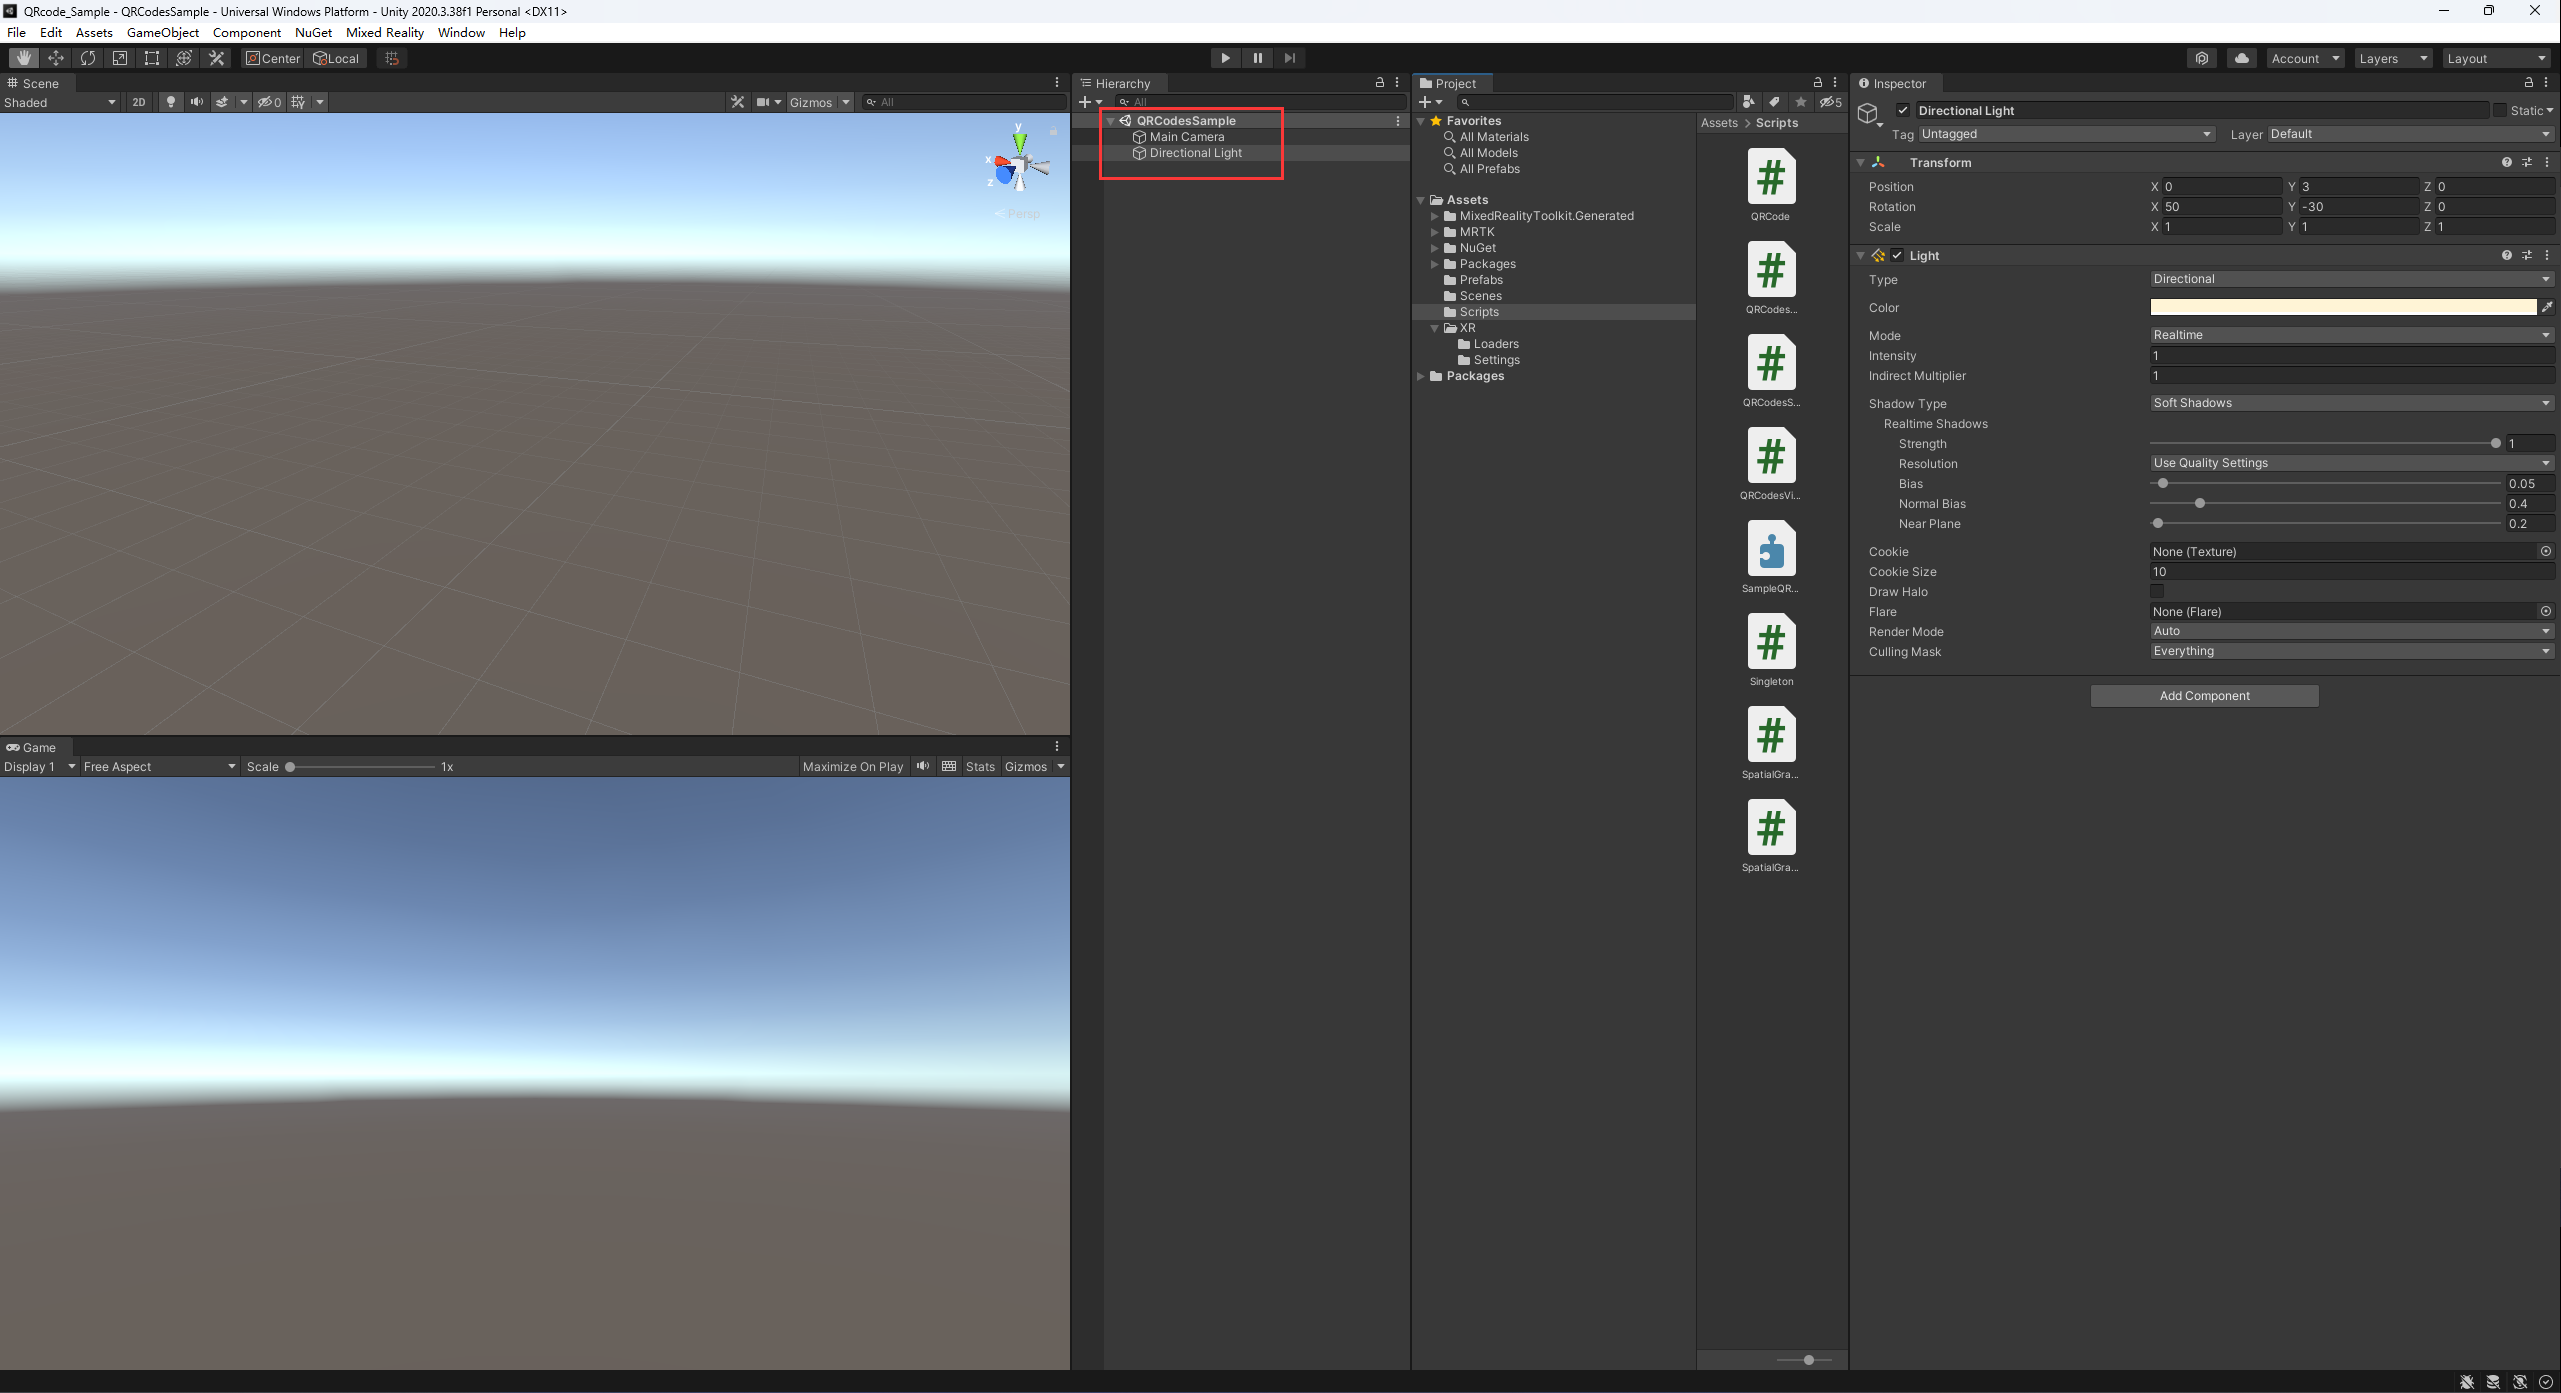This screenshot has height=1393, width=2561.
Task: Mute audio in Game view
Action: coord(922,766)
